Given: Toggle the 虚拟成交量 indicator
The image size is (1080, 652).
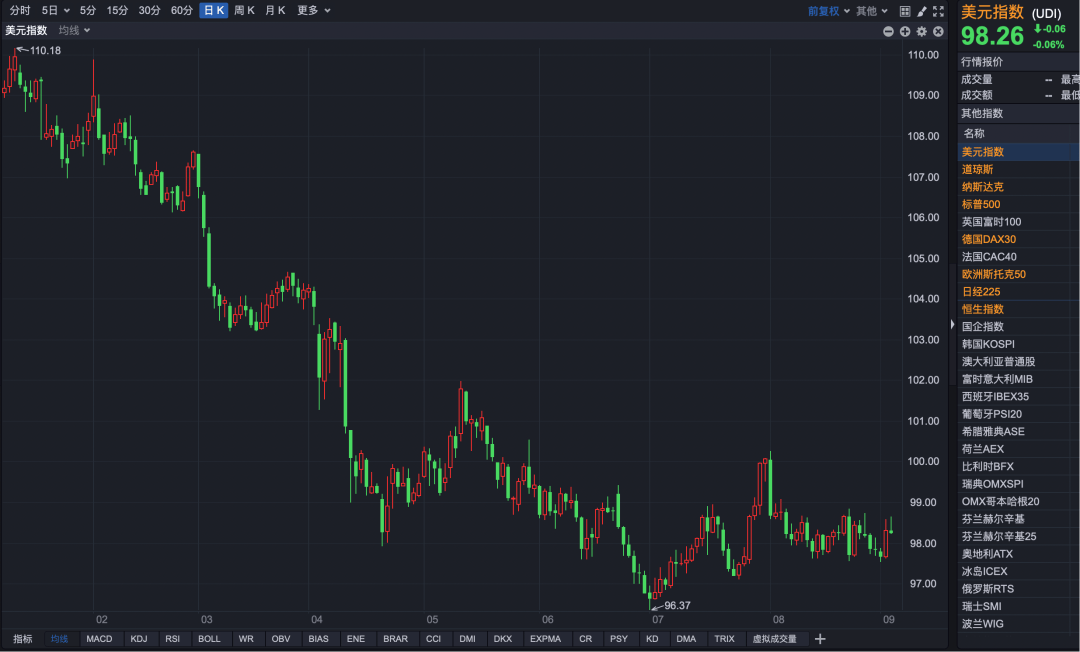Looking at the screenshot, I should [x=774, y=639].
